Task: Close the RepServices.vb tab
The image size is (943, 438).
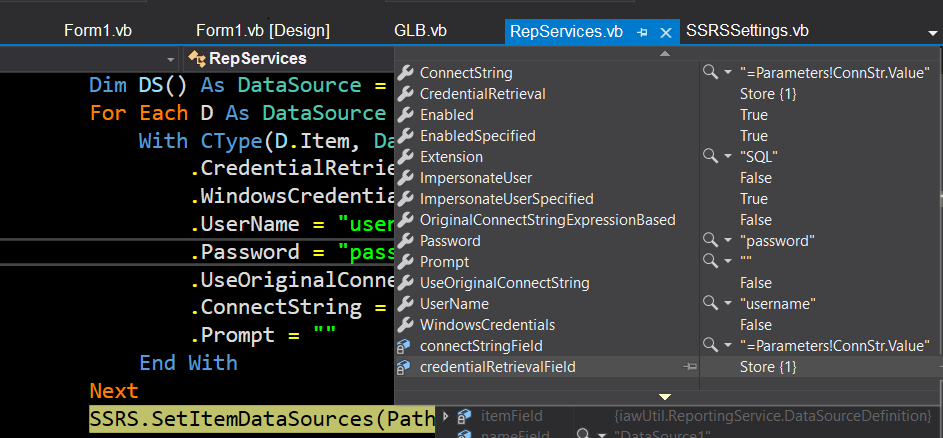Action: [666, 31]
